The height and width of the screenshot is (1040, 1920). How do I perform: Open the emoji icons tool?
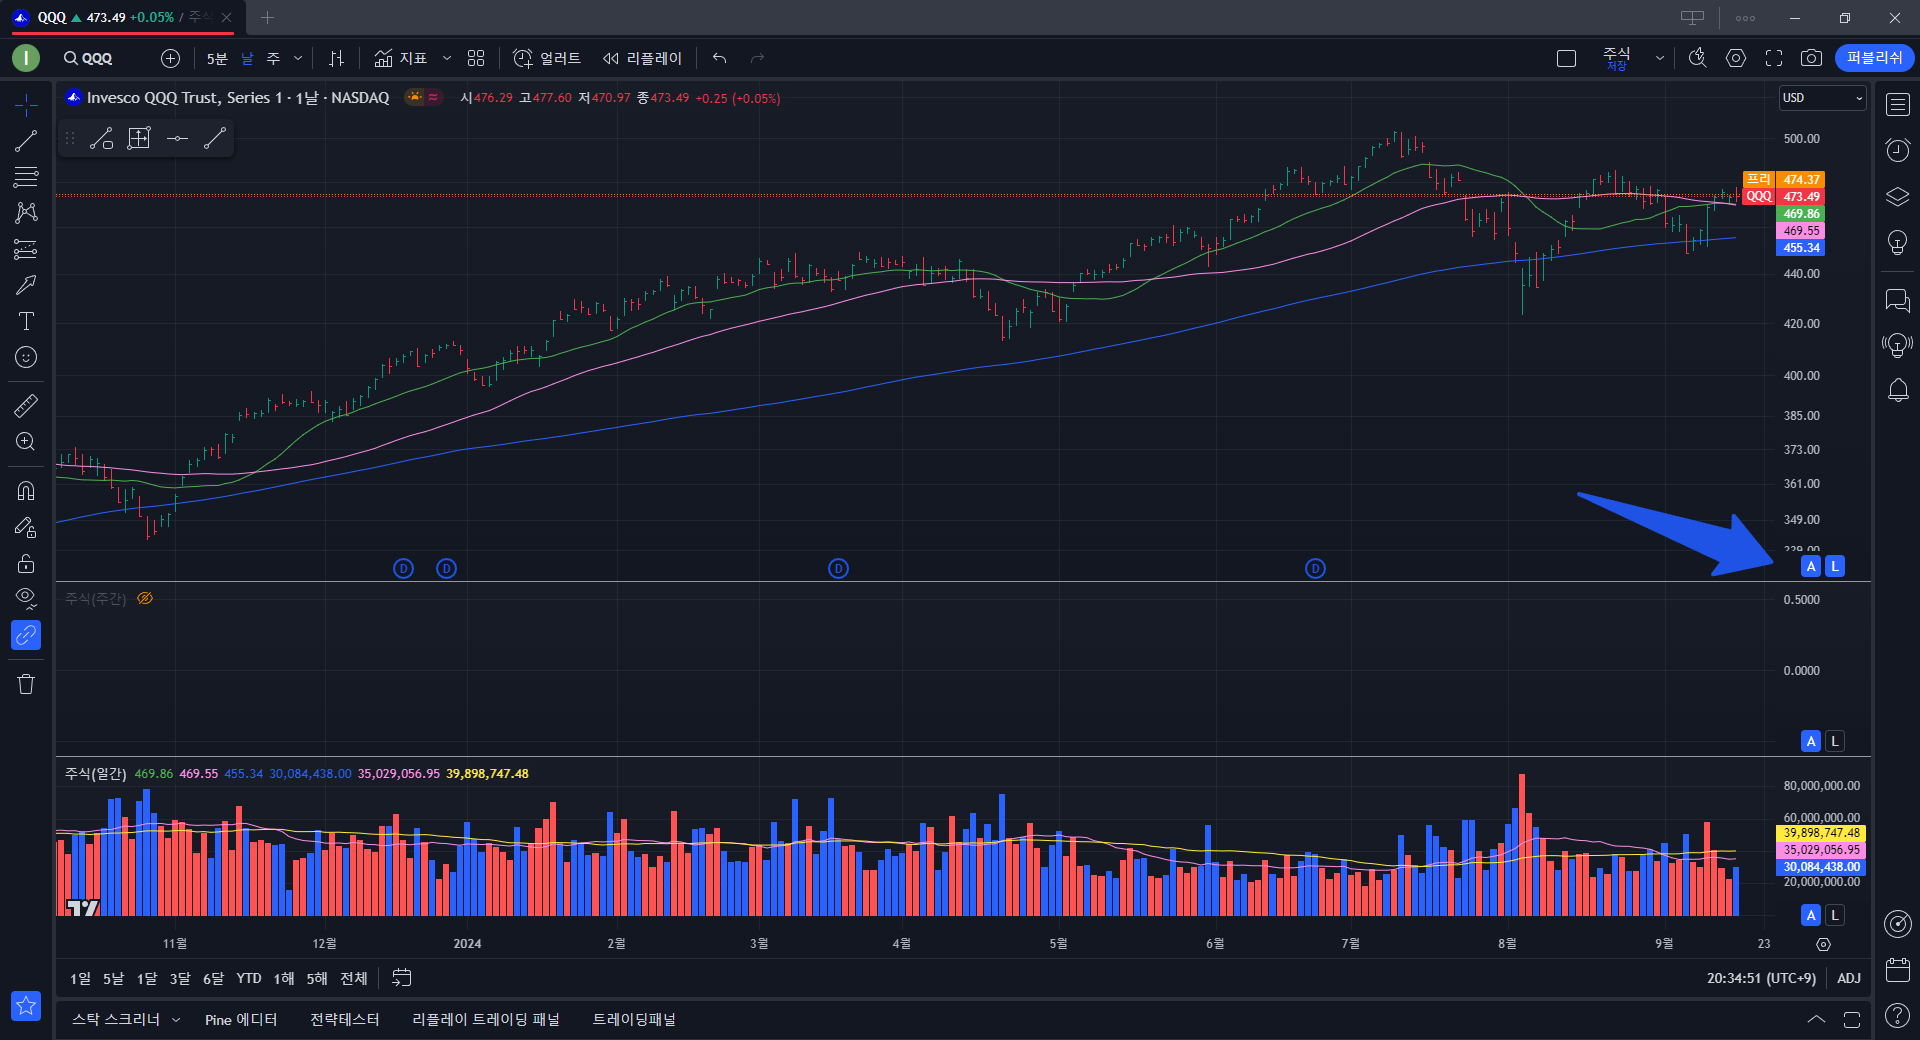coord(26,357)
